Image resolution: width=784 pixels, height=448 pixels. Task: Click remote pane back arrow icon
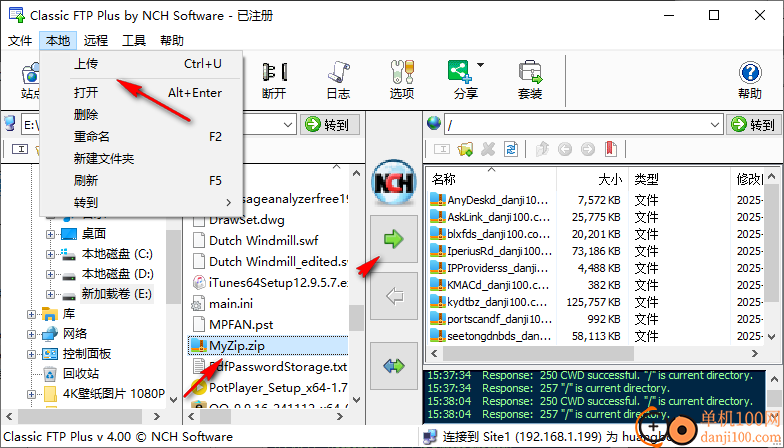[565, 149]
